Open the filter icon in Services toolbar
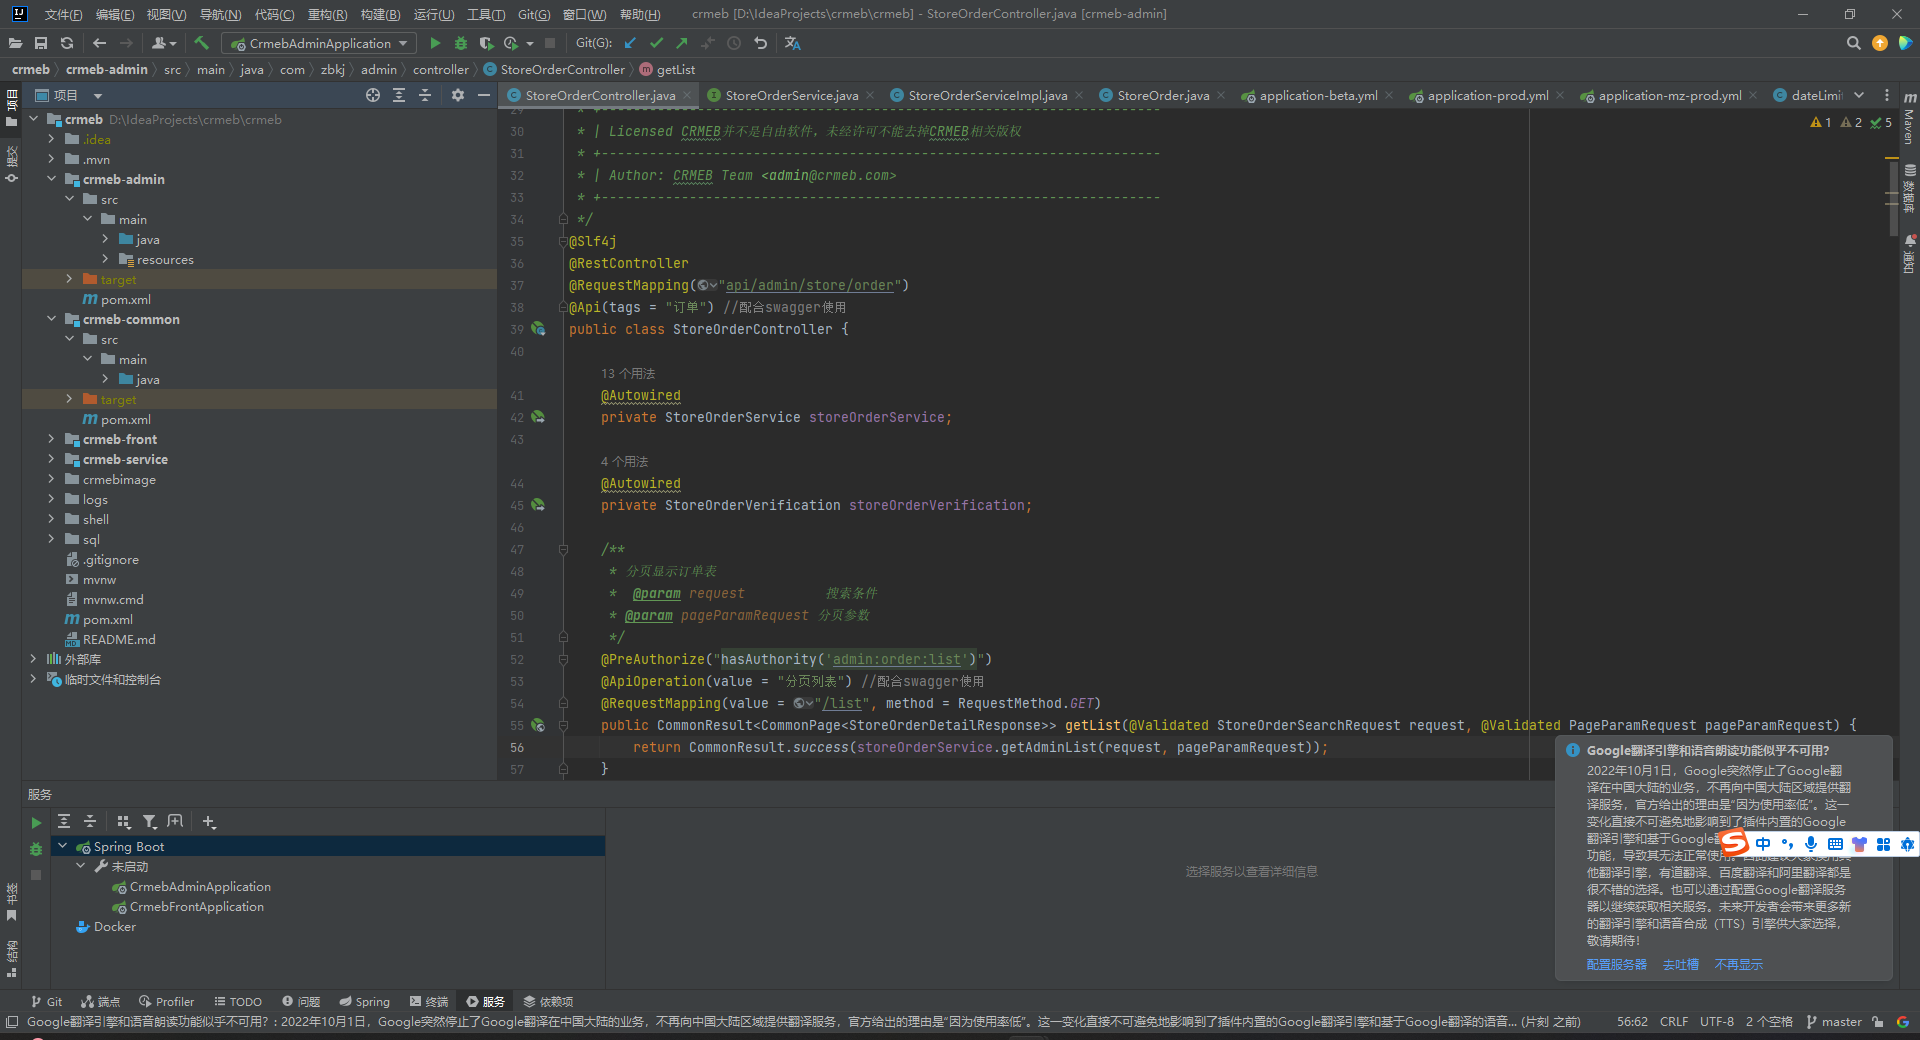This screenshot has height=1040, width=1920. (x=150, y=822)
